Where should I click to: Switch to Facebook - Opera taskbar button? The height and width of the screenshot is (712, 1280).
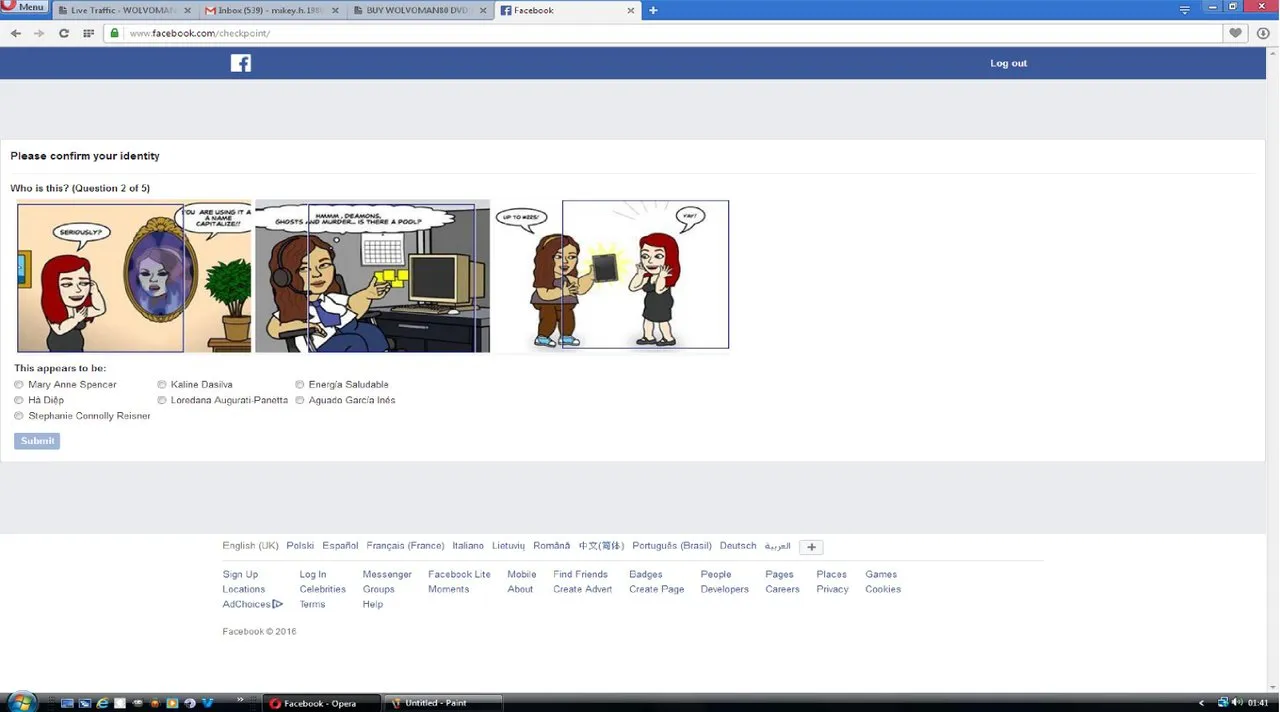click(x=321, y=703)
